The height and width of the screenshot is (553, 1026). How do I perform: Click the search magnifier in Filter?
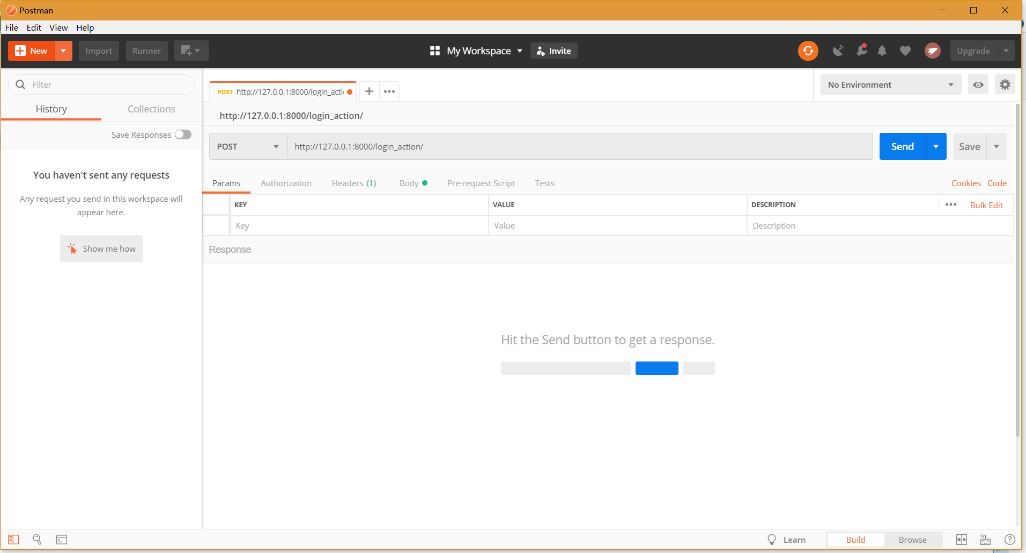20,84
